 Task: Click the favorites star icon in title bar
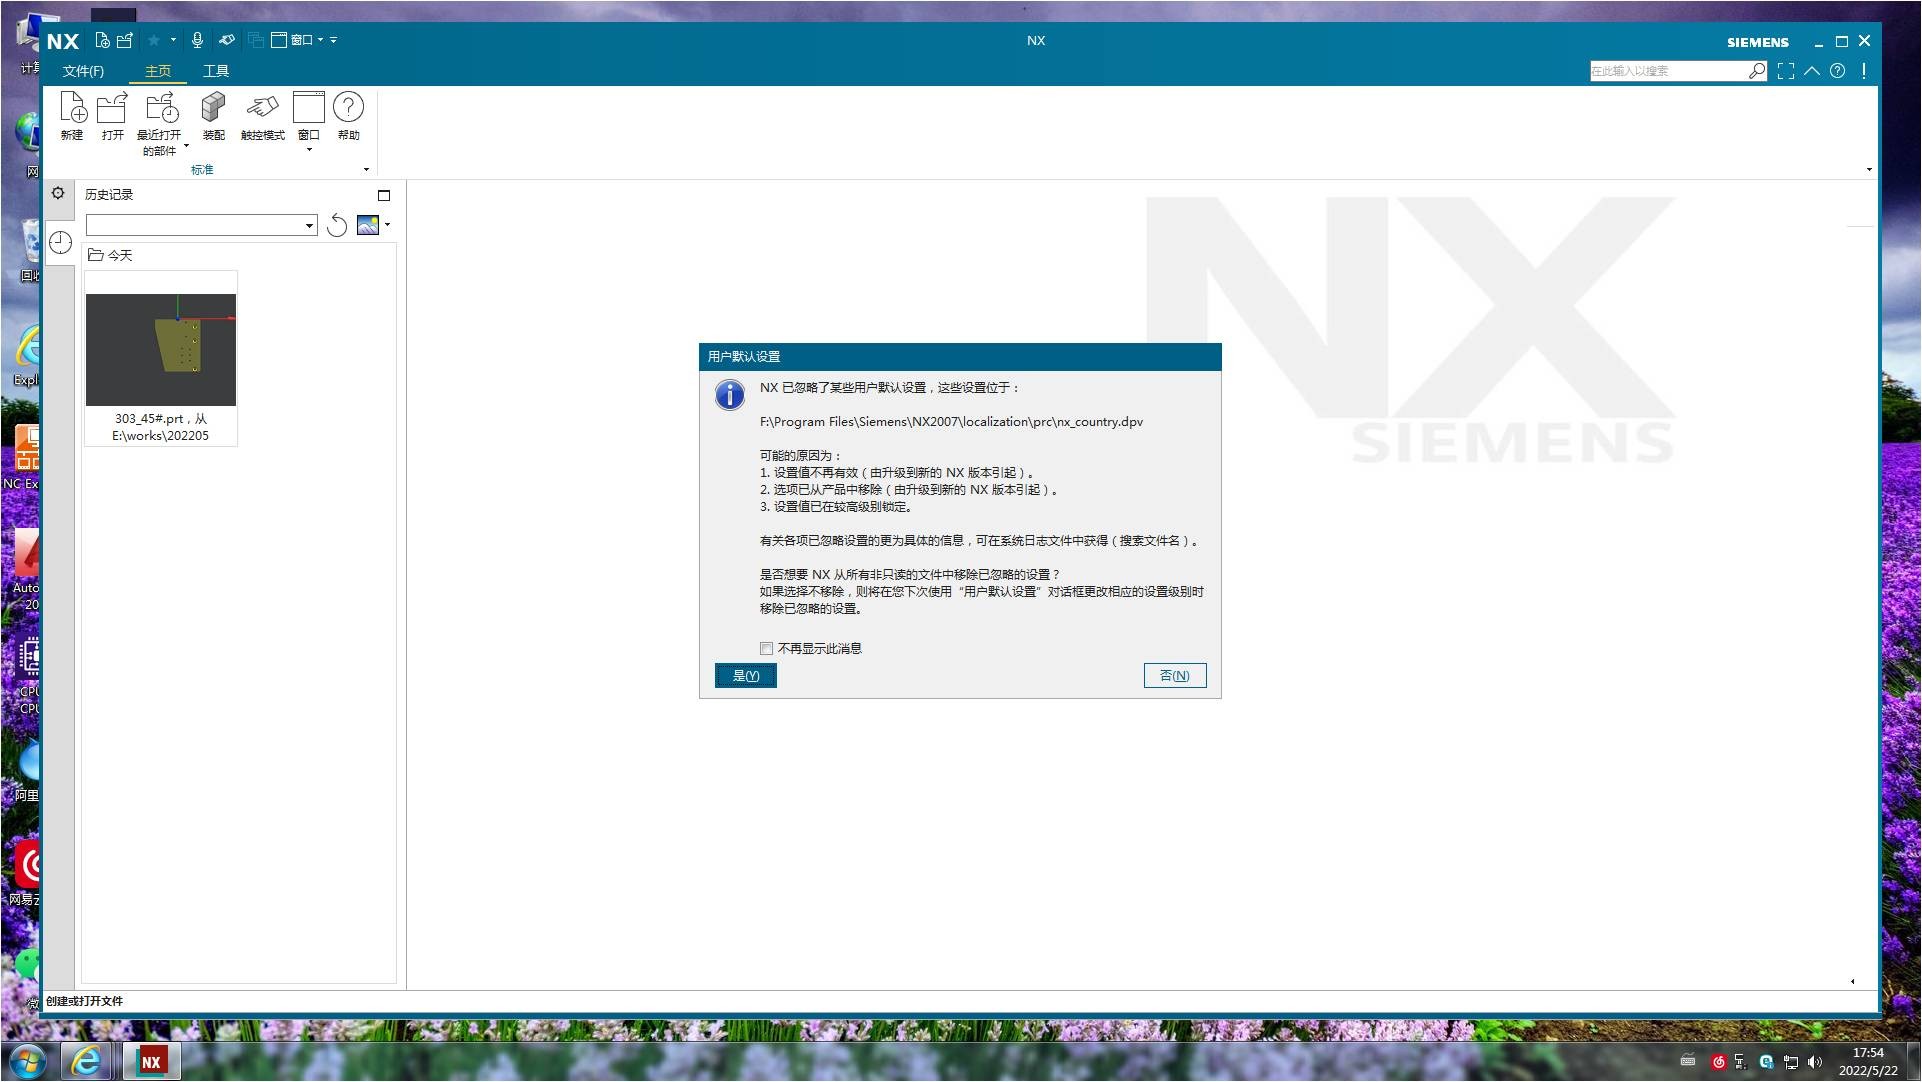[x=154, y=40]
